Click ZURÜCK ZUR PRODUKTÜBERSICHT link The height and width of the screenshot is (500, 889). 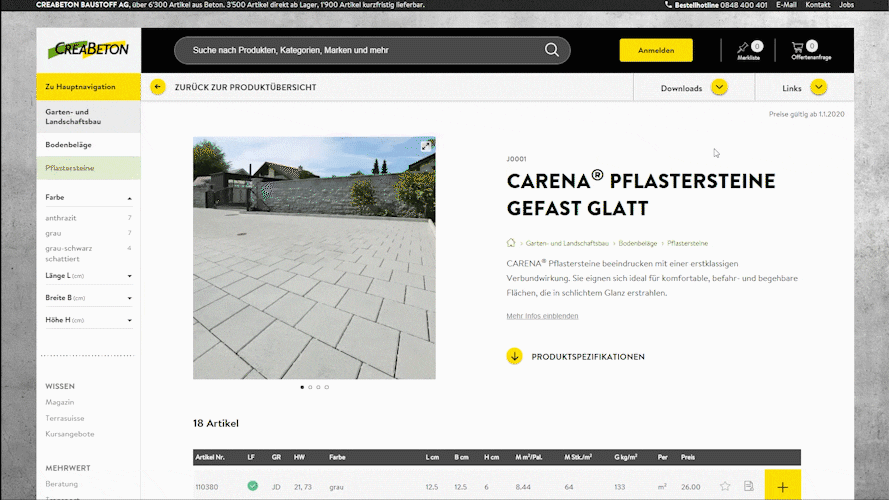(245, 87)
